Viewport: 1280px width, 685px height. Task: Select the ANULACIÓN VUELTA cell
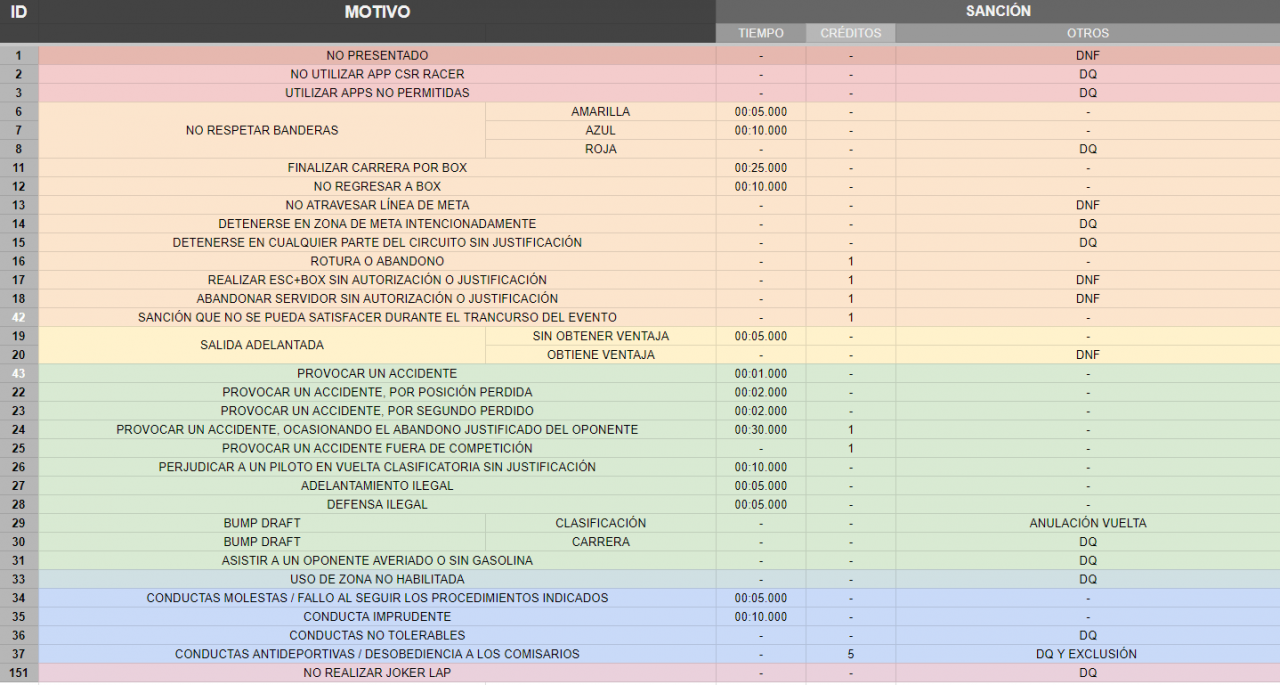pos(1087,523)
